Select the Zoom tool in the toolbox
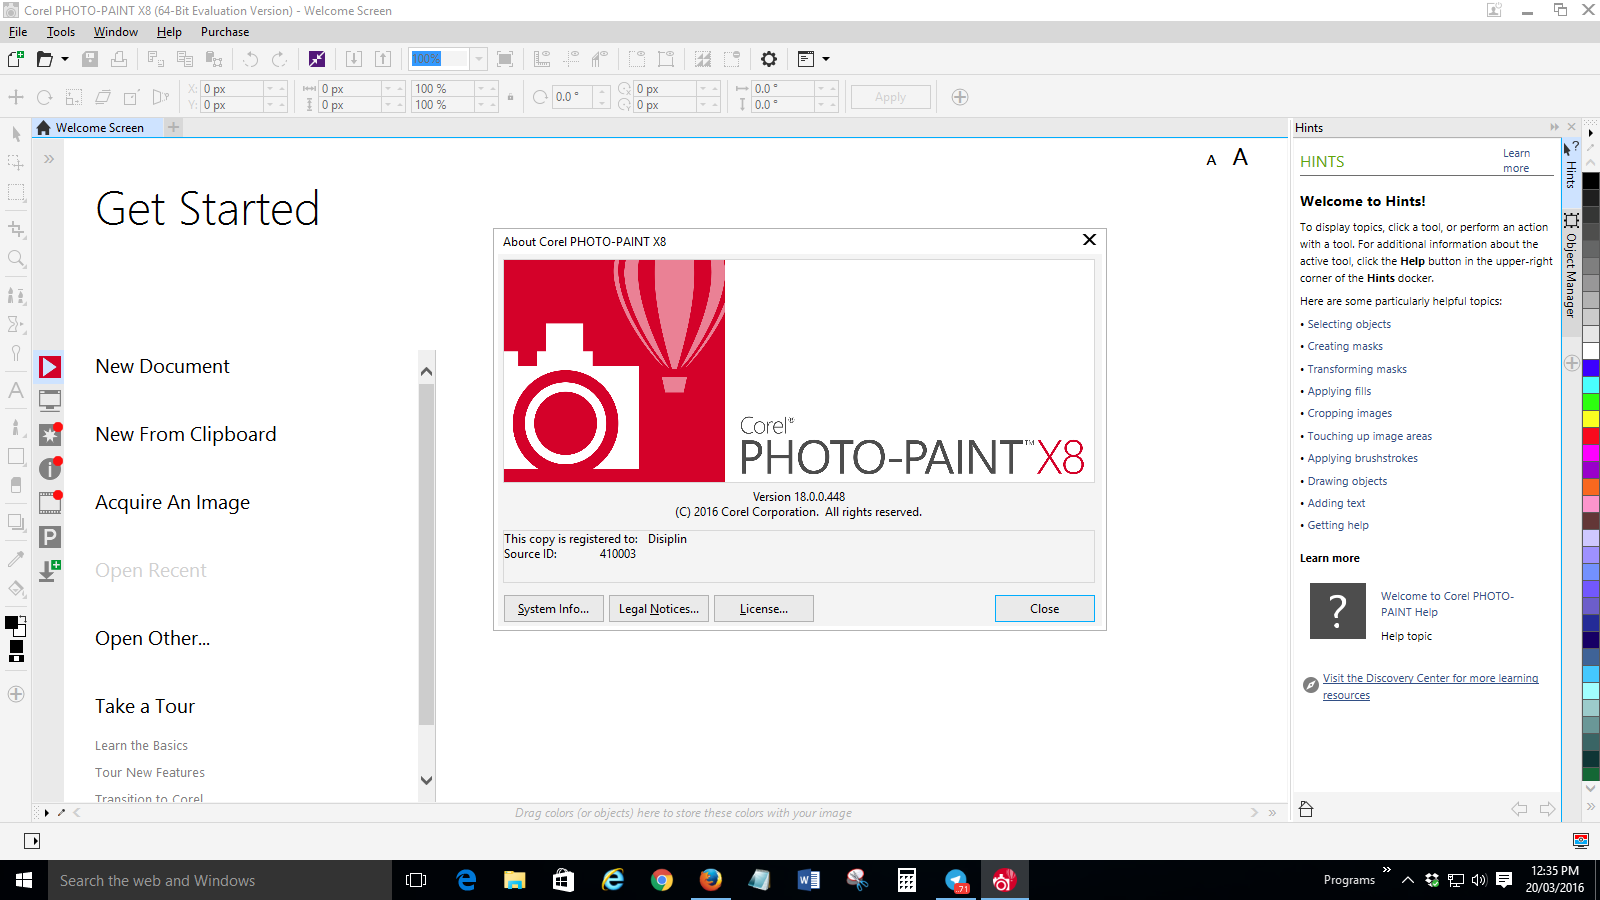The width and height of the screenshot is (1600, 900). (15, 258)
